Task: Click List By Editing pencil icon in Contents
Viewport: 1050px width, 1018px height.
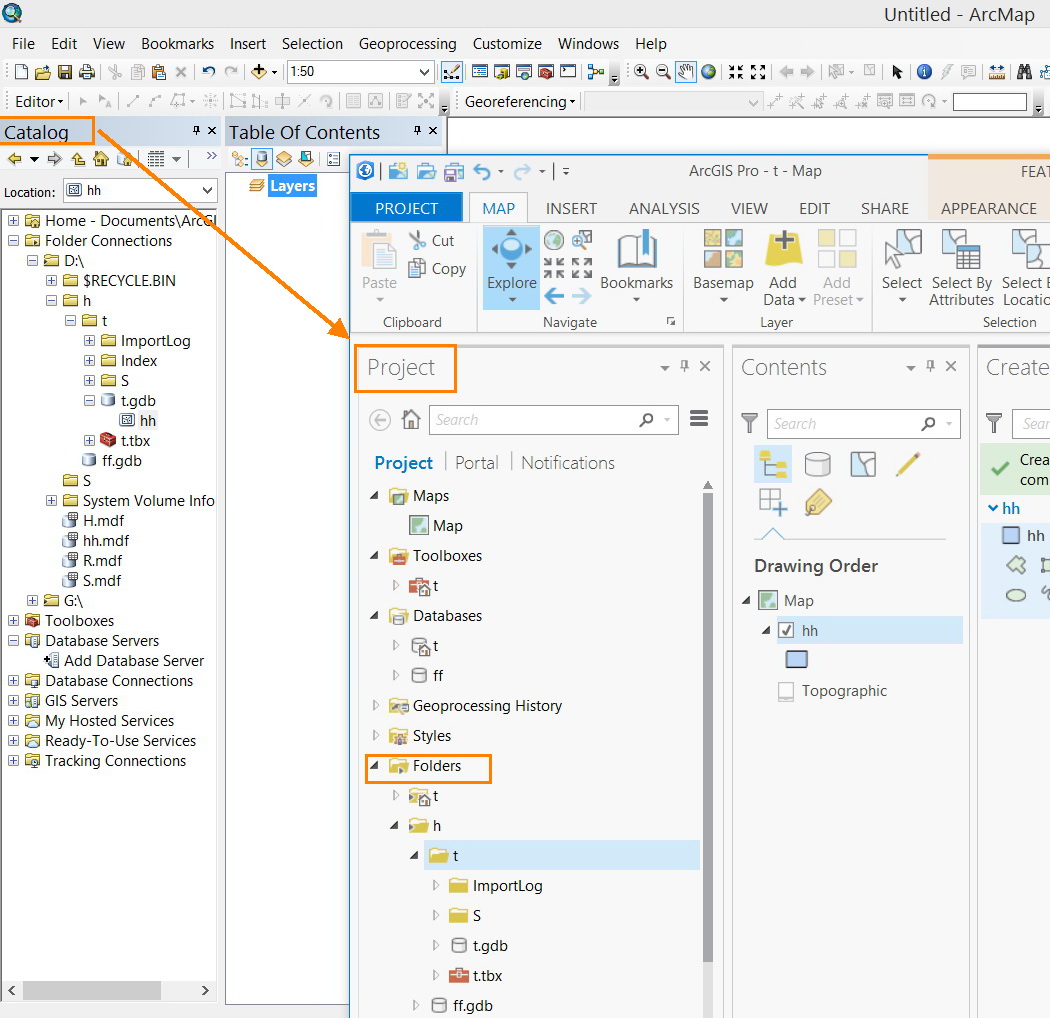Action: pos(907,463)
